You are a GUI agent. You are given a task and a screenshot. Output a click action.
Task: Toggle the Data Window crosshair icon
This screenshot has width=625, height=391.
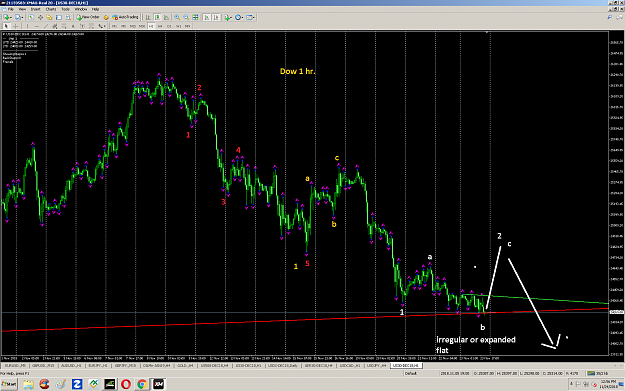(40, 17)
